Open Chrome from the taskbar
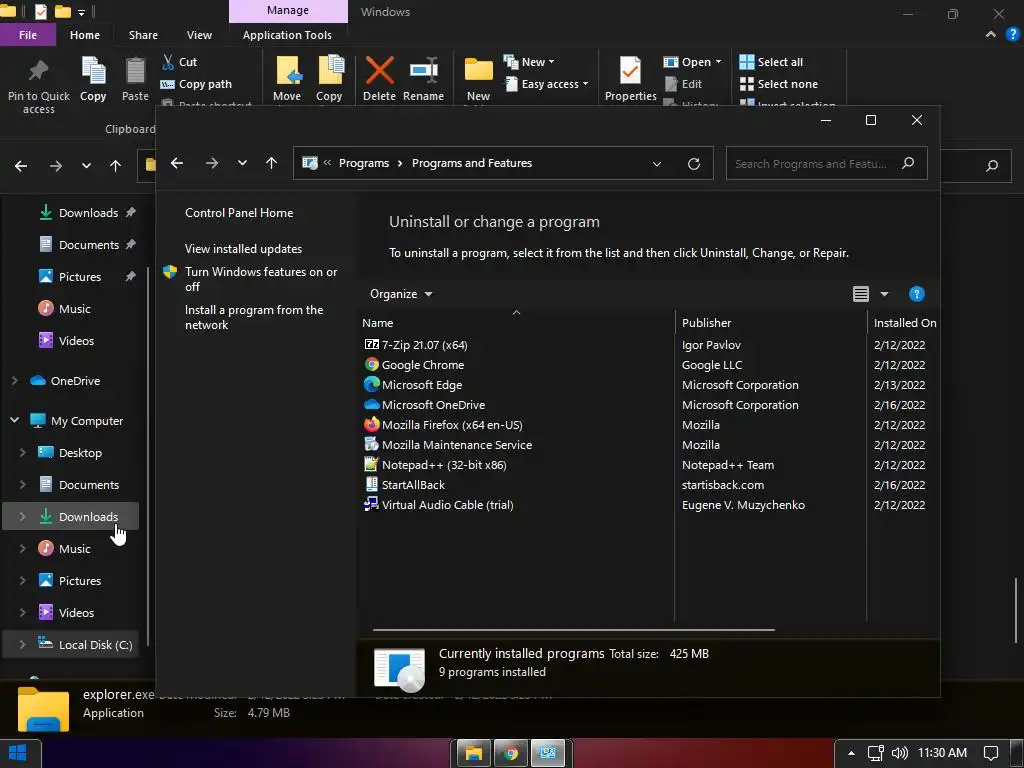The height and width of the screenshot is (768, 1024). (x=511, y=753)
